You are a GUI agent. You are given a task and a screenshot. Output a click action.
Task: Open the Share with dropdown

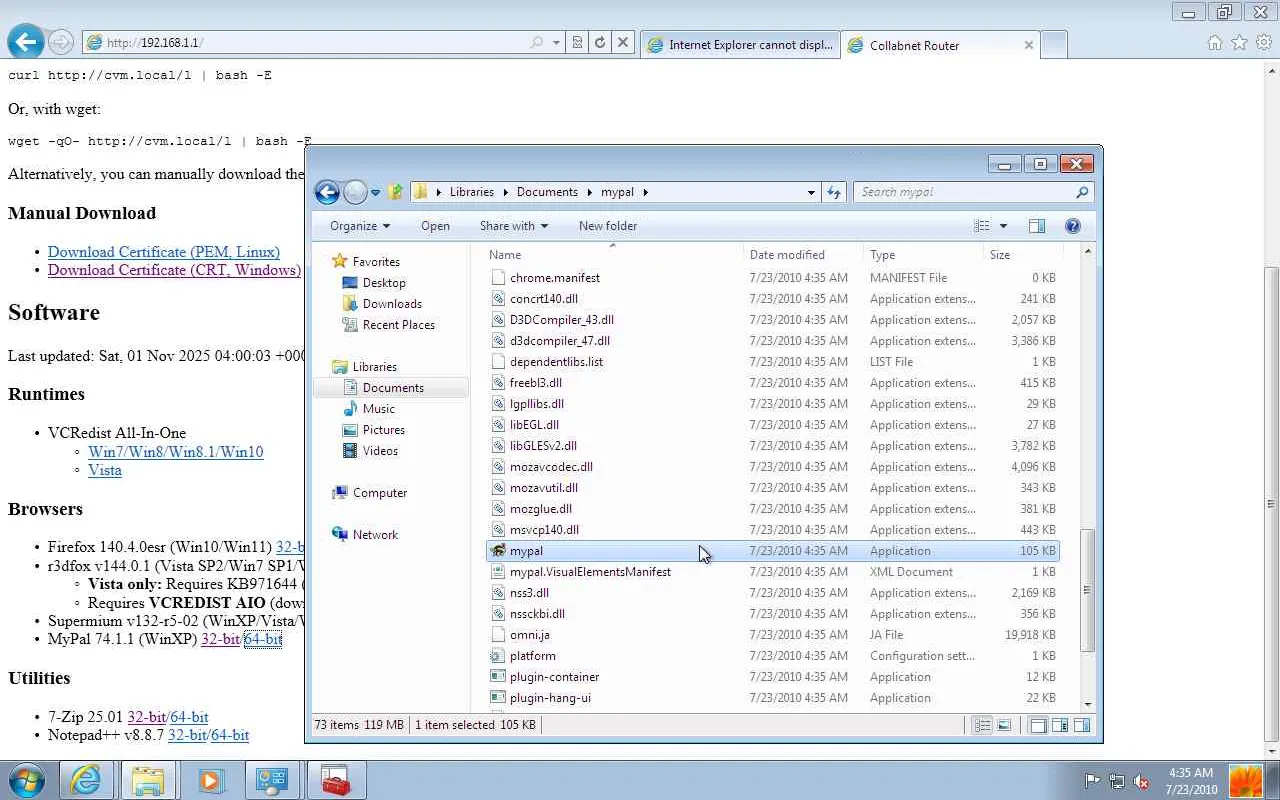tap(514, 226)
